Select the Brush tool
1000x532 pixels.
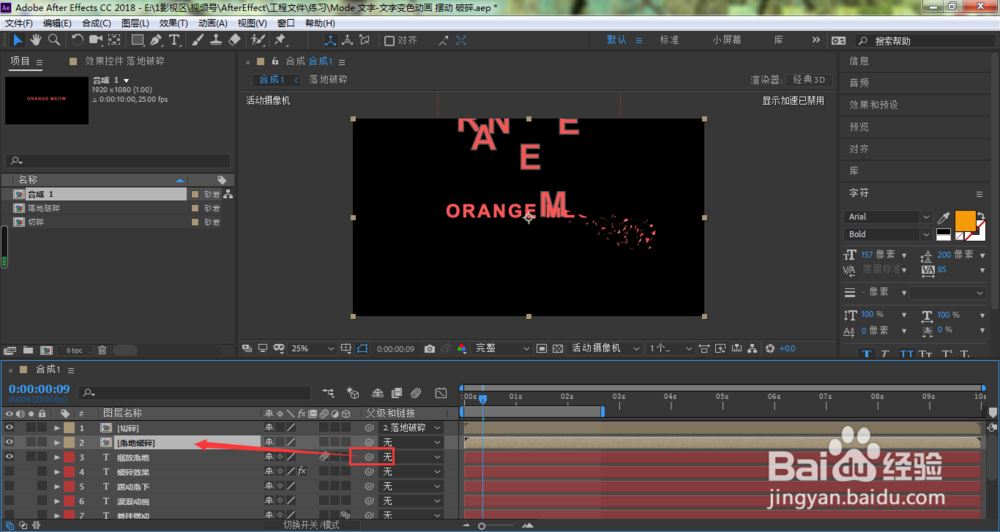[x=198, y=40]
